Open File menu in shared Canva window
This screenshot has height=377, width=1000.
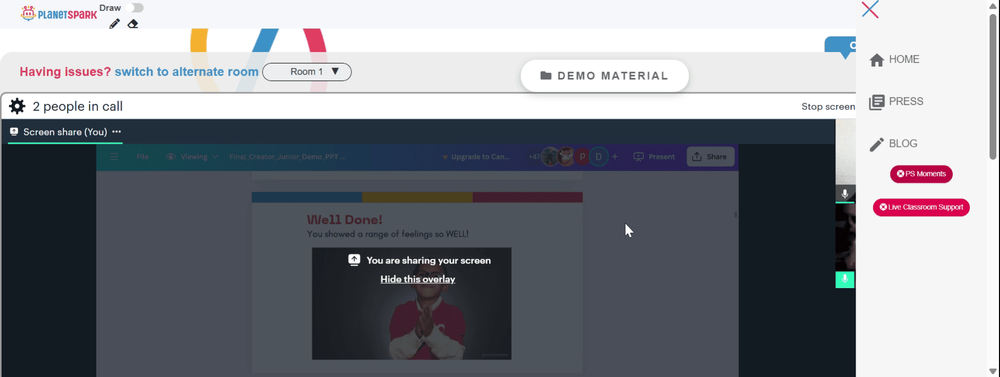pos(143,157)
